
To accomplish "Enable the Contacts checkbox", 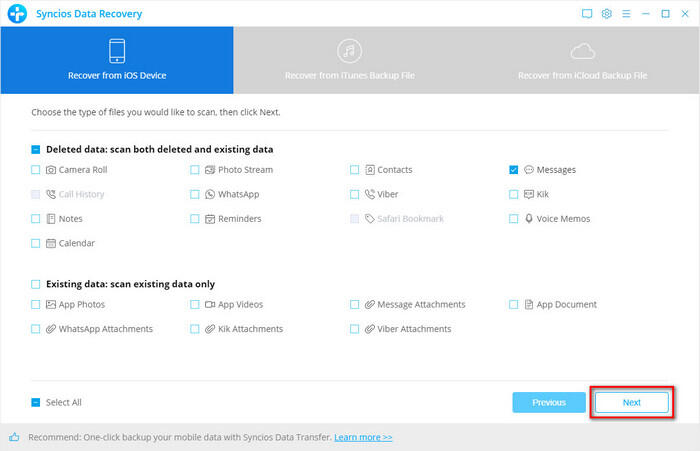I will point(355,170).
